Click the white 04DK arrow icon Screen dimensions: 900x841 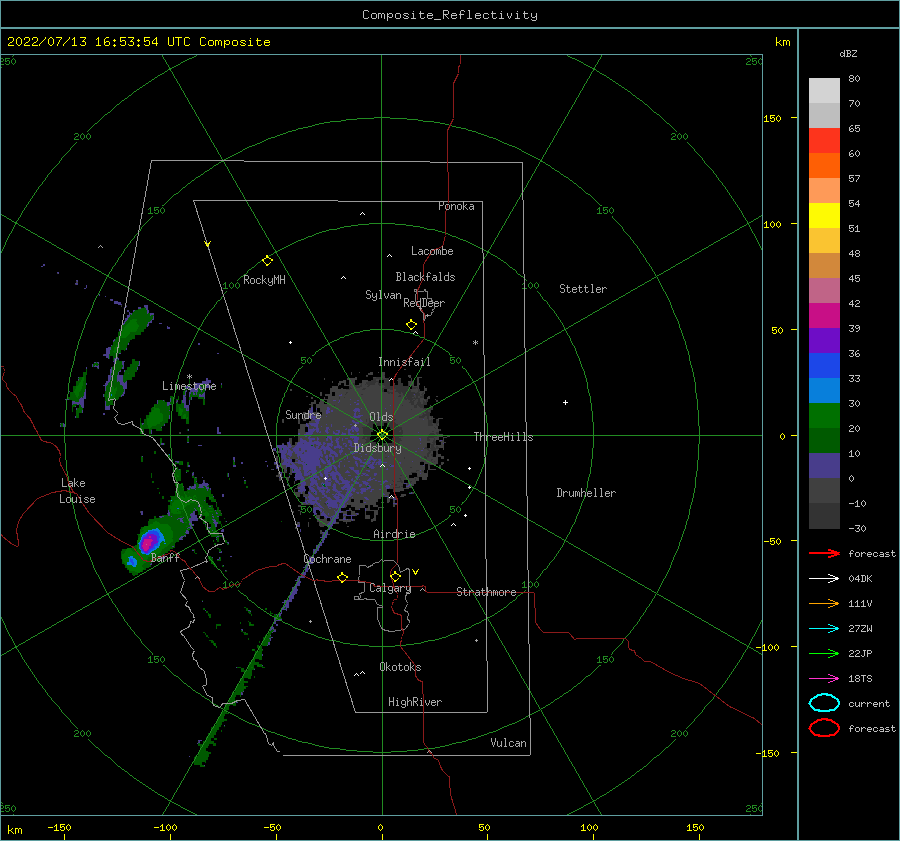pyautogui.click(x=824, y=578)
